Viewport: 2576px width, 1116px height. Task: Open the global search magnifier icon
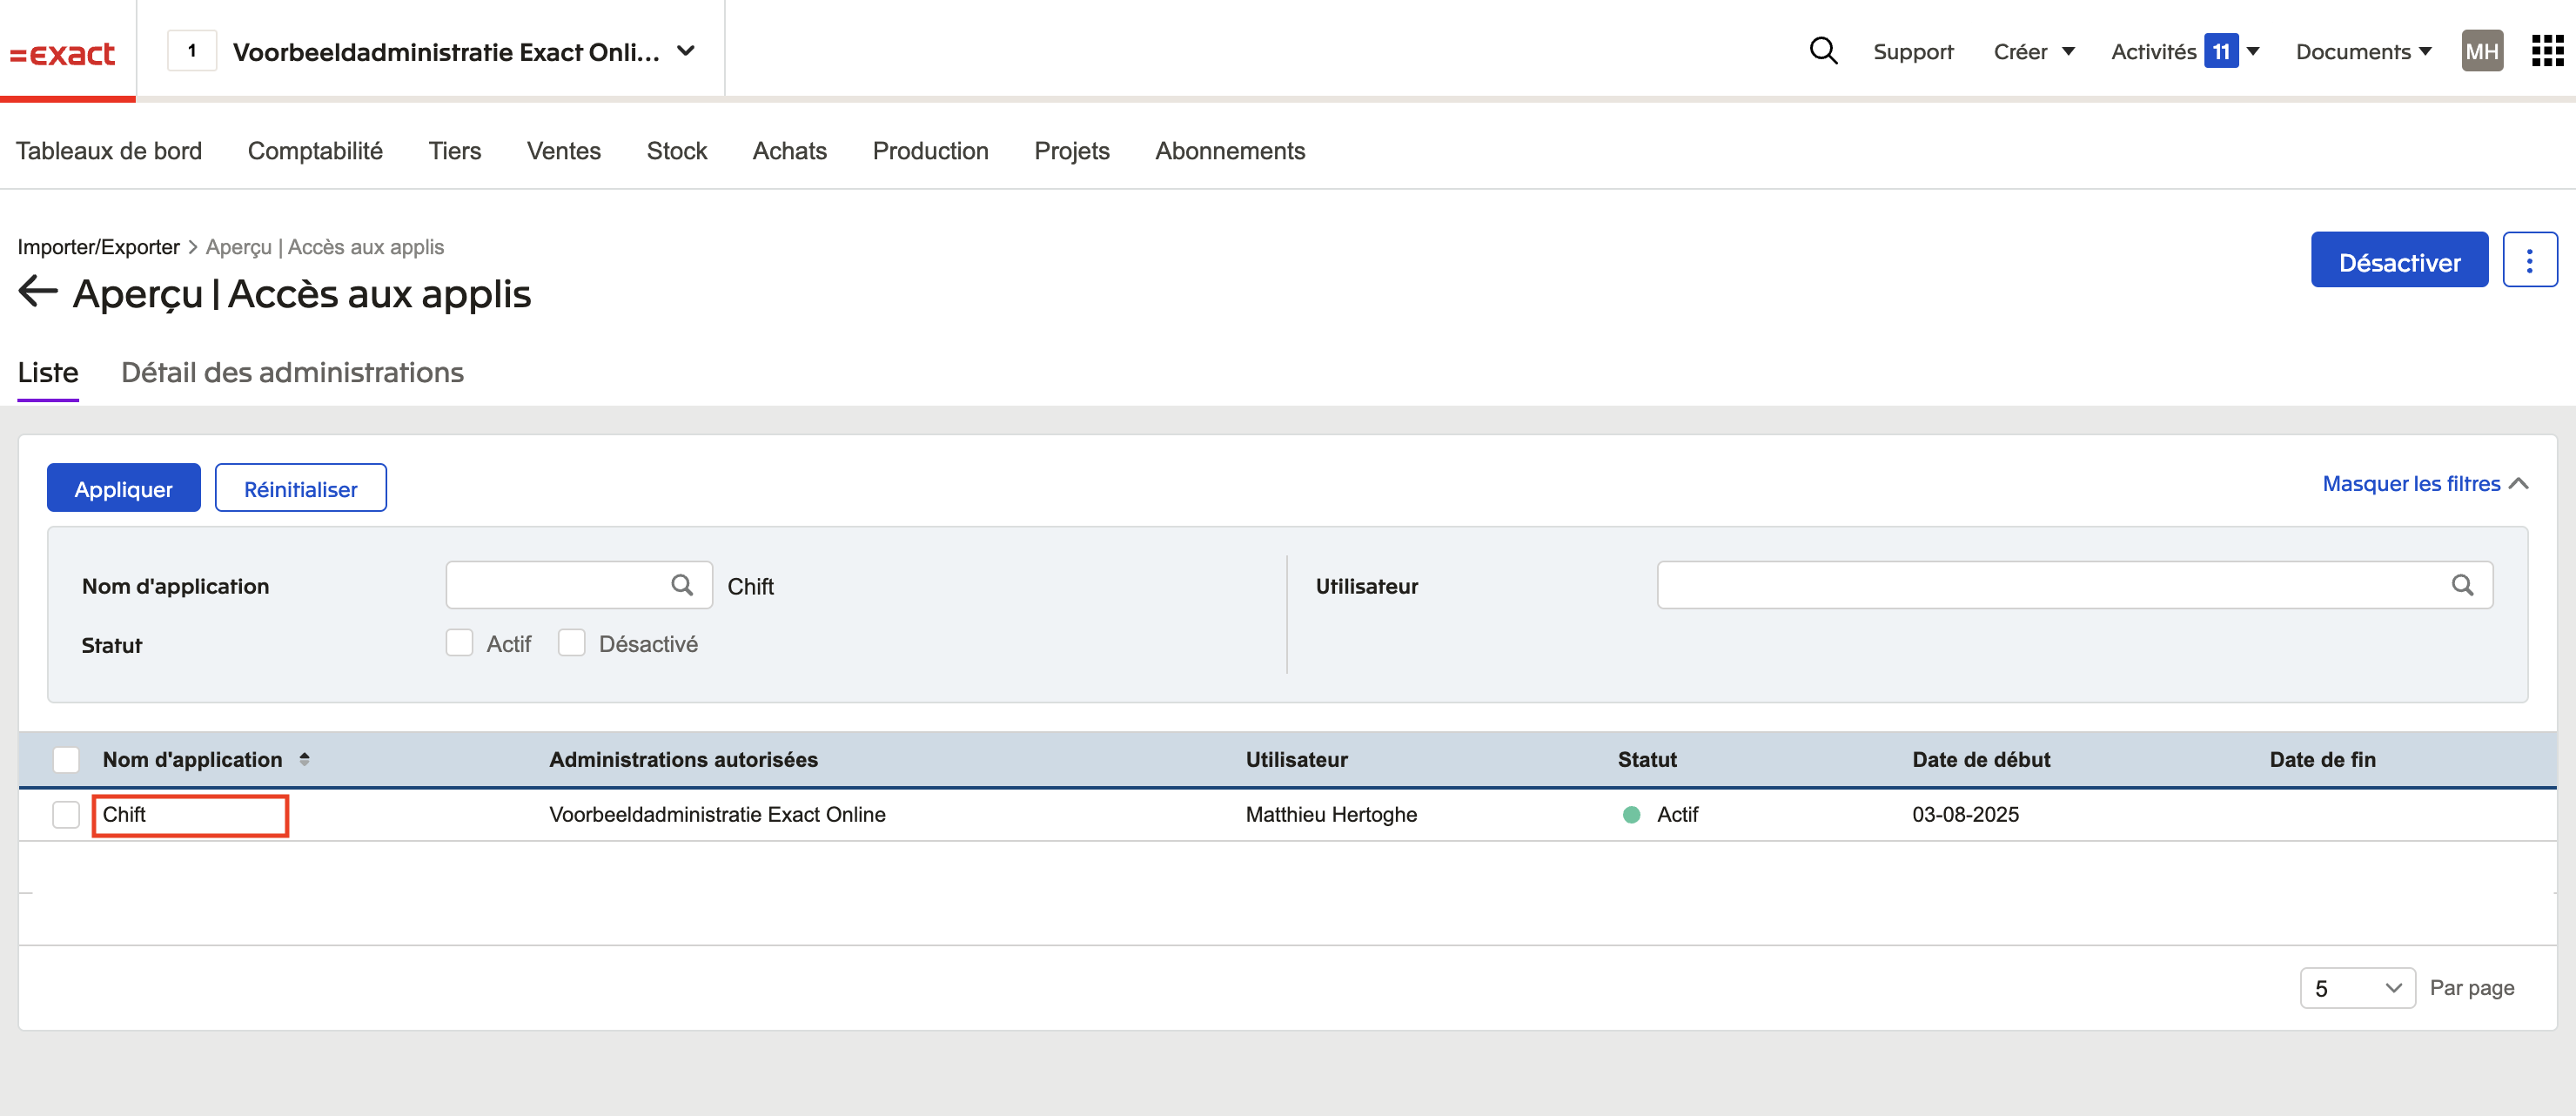click(1823, 50)
